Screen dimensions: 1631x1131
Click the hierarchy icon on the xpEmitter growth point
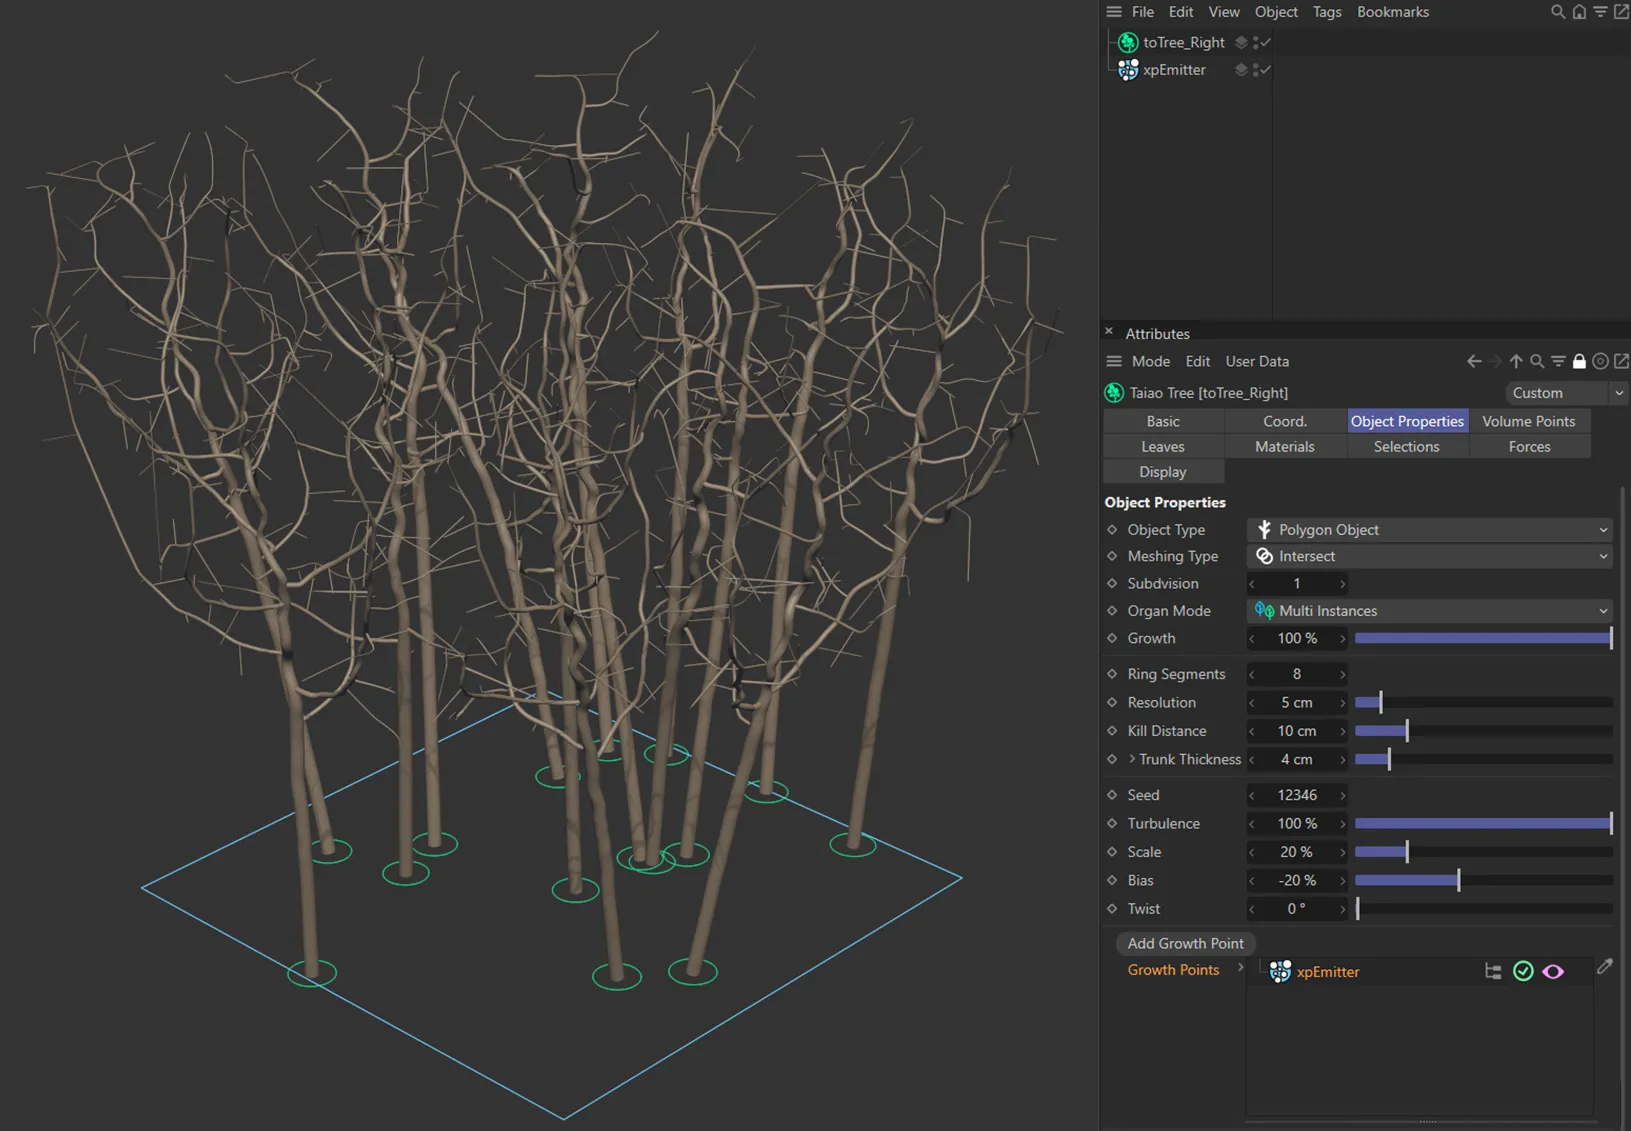(1493, 971)
